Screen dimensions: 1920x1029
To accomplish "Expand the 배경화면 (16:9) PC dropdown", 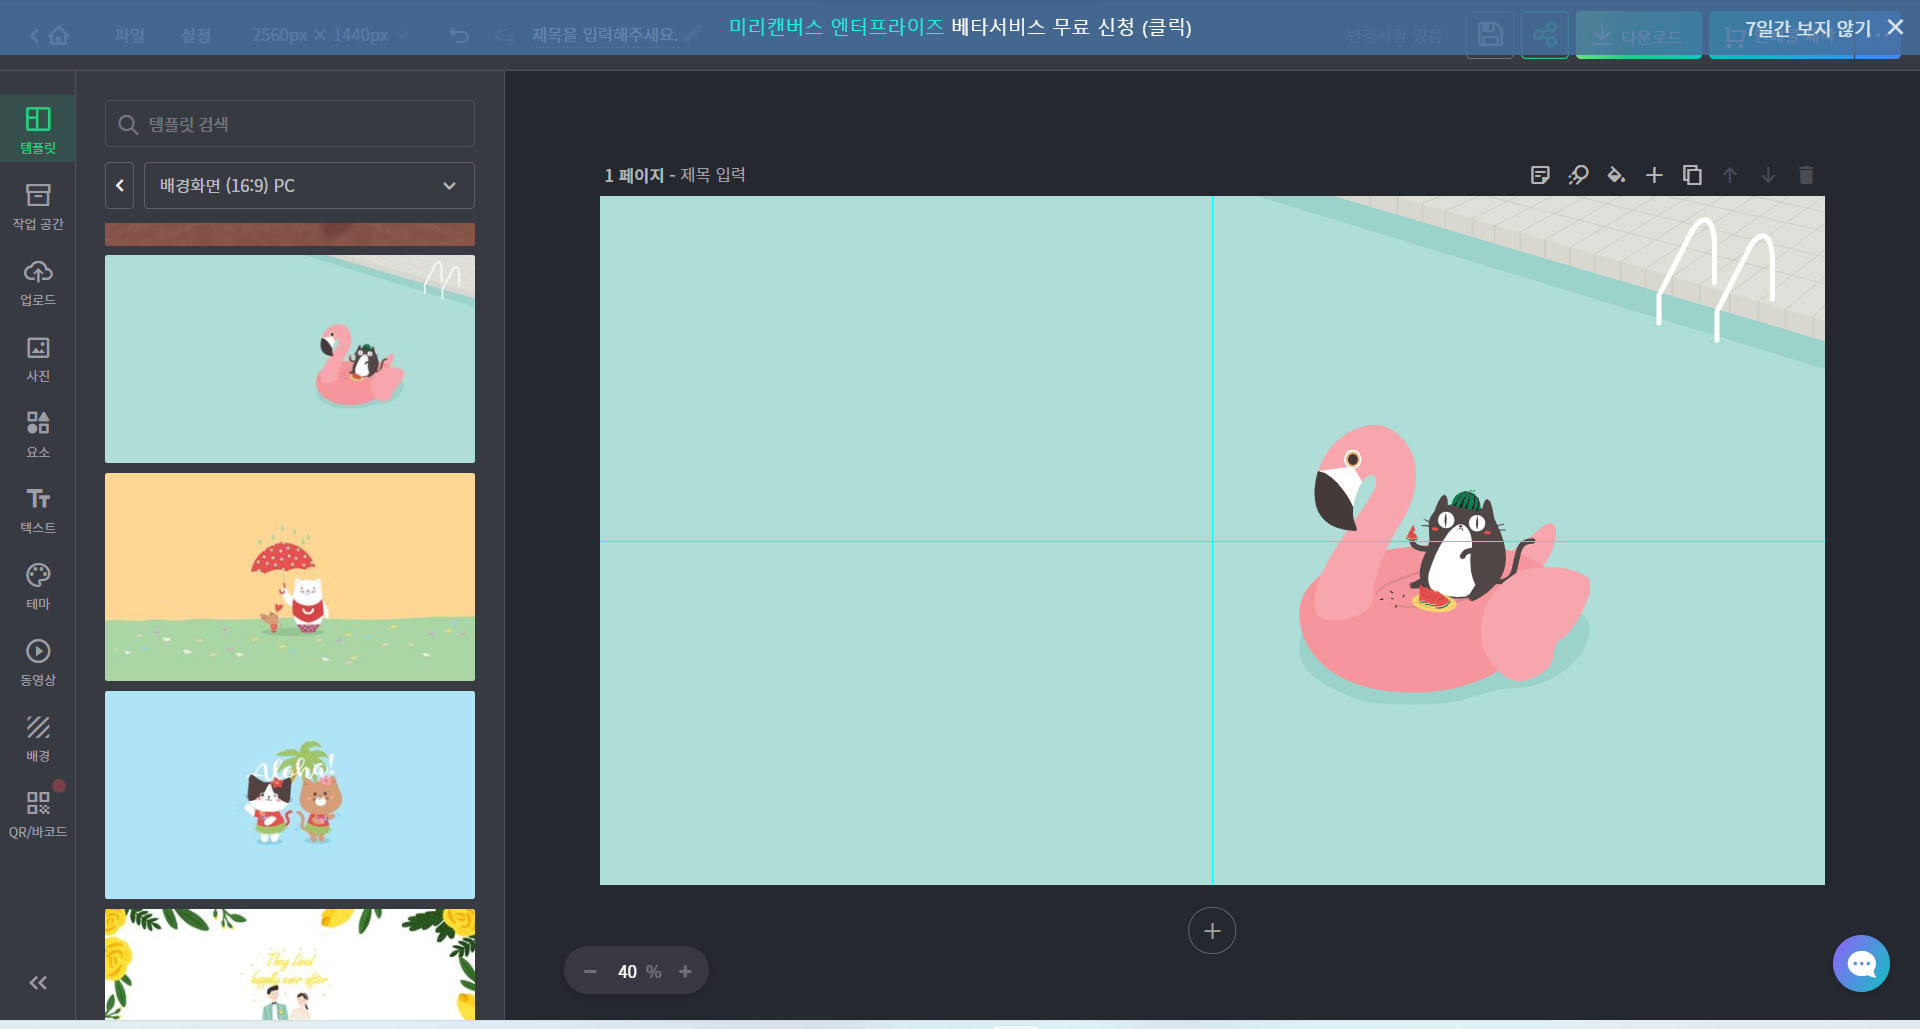I will point(309,185).
